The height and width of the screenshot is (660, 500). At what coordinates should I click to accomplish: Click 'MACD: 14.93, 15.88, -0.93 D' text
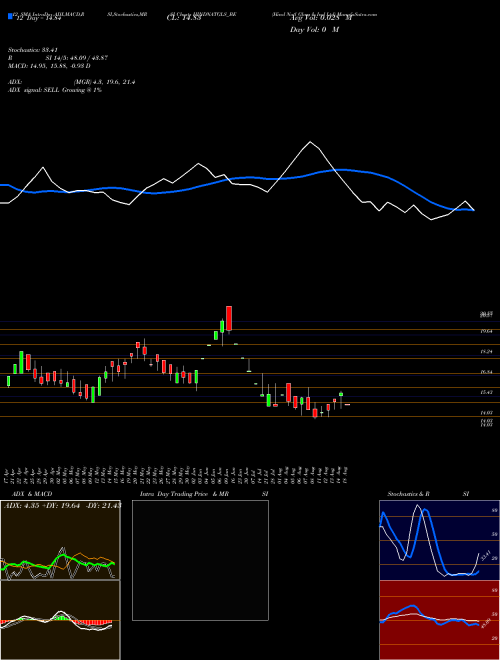point(49,66)
